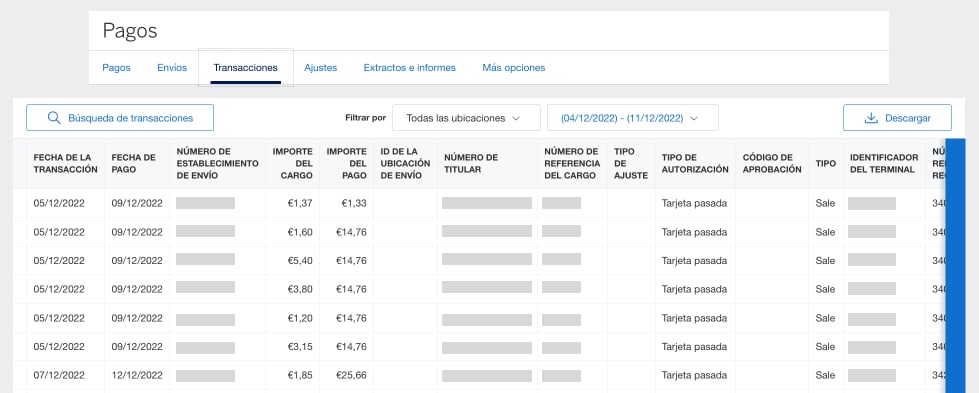Screen dimensions: 979x393
Task: Switch to the Envíos tab
Action: pyautogui.click(x=172, y=67)
